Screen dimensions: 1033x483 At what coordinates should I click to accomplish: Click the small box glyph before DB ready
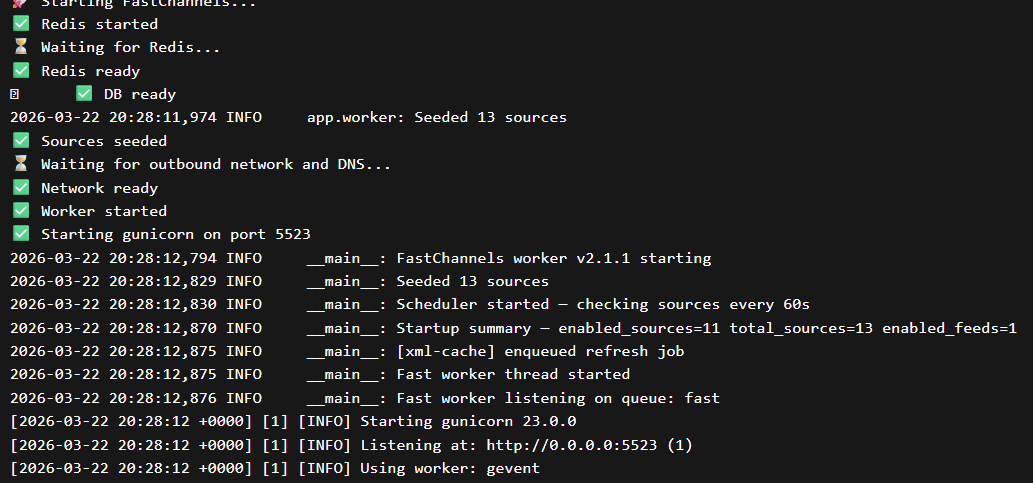coord(14,94)
